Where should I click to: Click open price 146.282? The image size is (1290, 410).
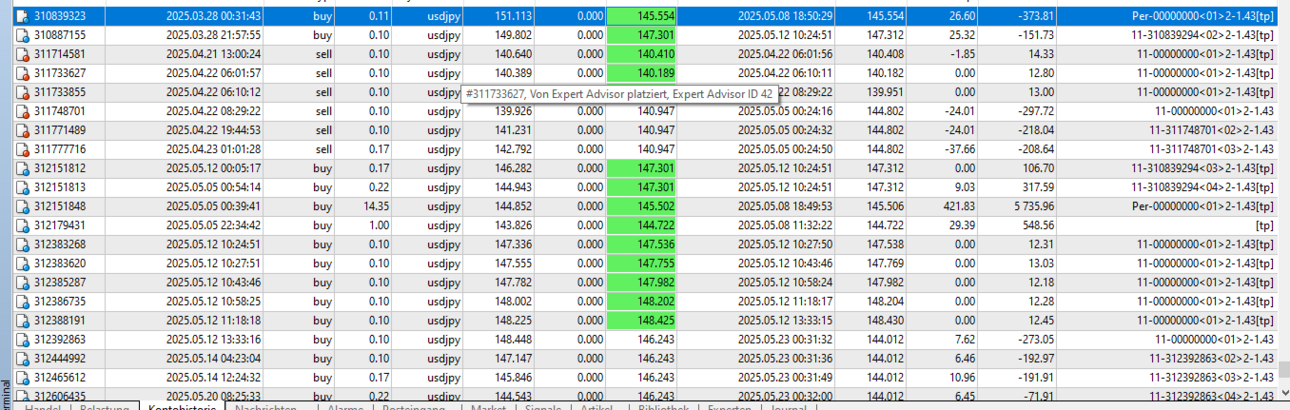click(x=512, y=169)
